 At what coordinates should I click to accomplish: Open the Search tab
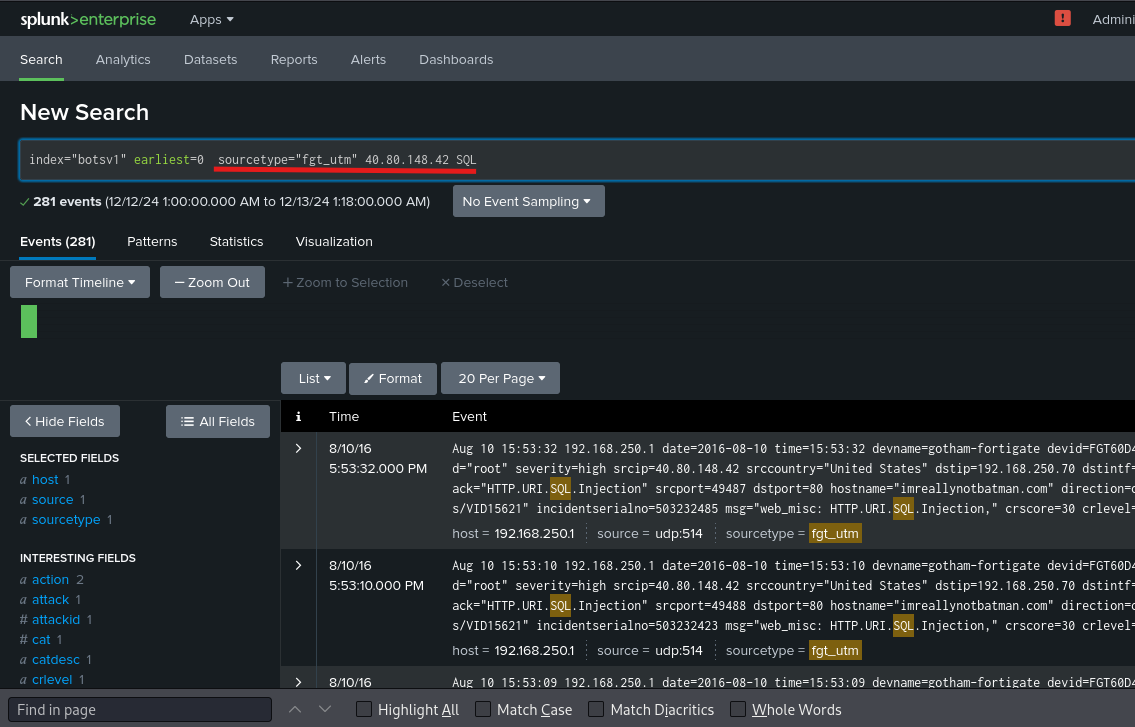[x=41, y=59]
